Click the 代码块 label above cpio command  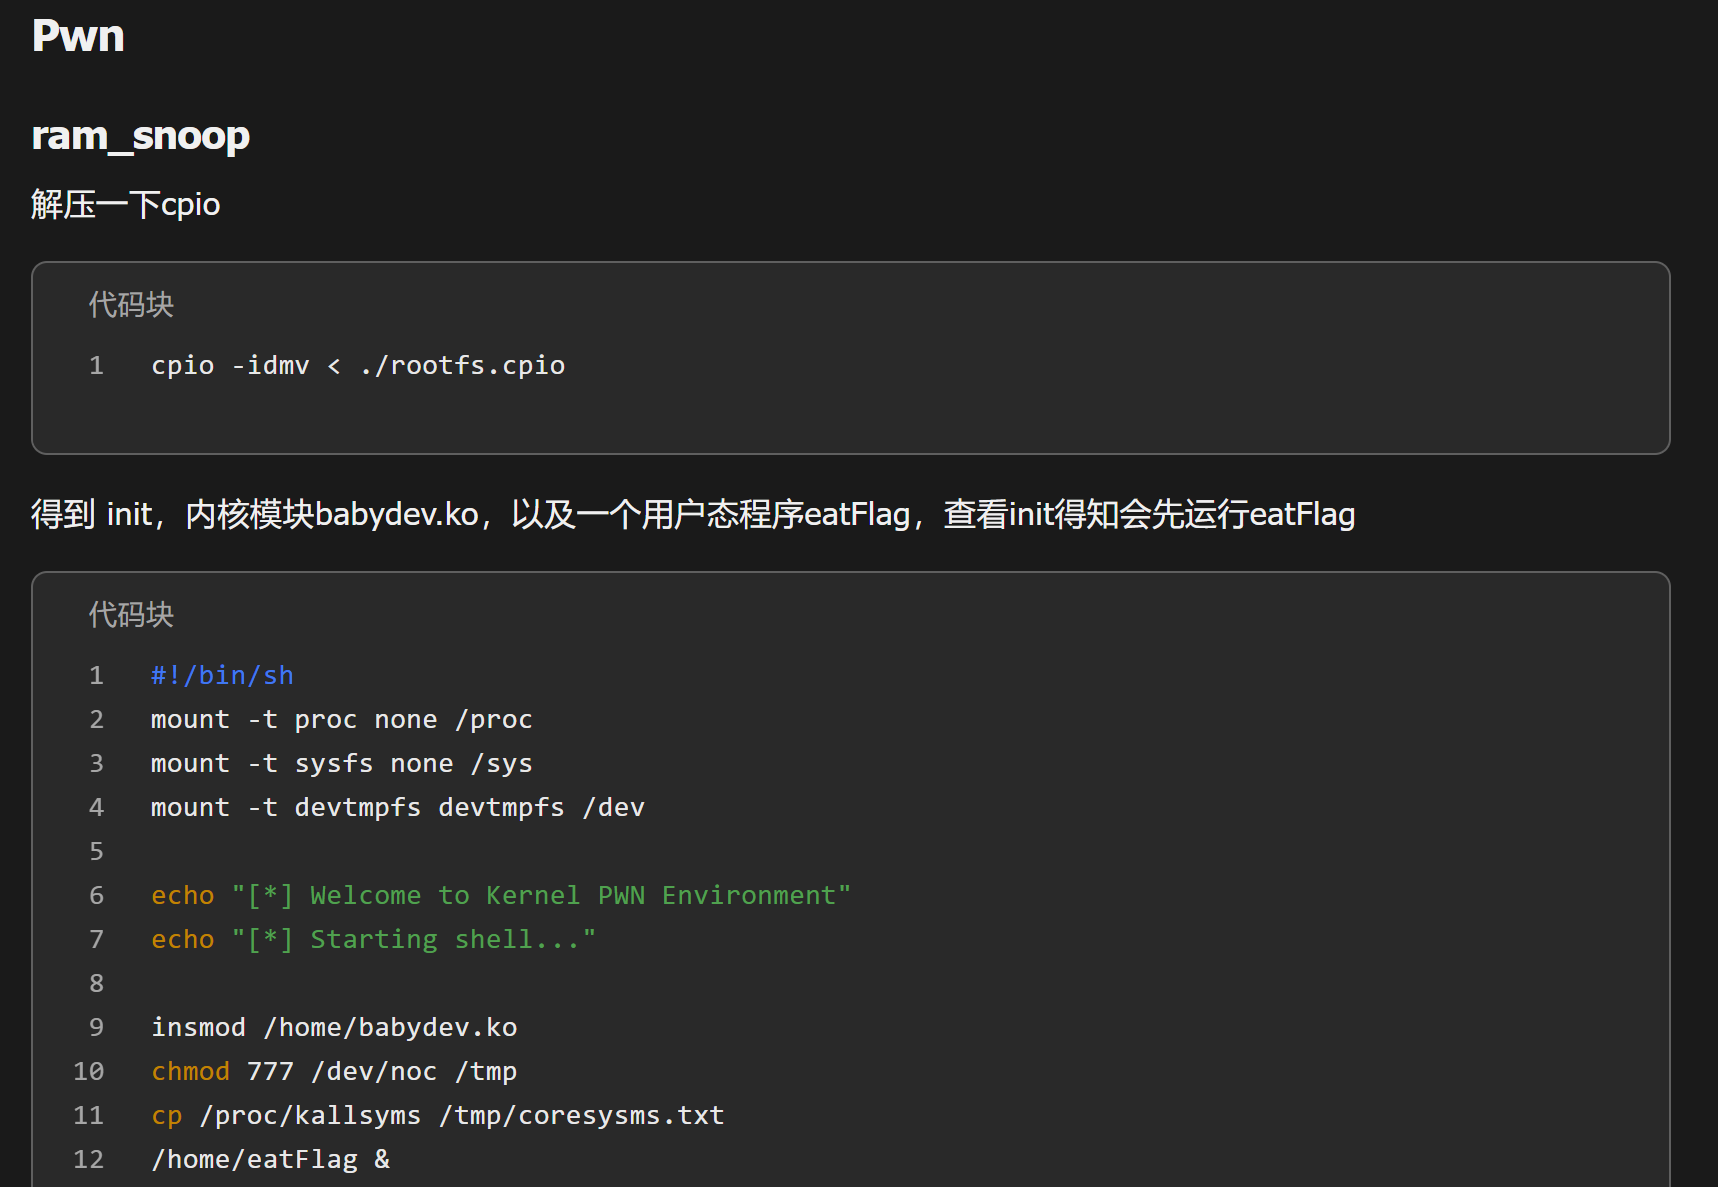tap(130, 304)
